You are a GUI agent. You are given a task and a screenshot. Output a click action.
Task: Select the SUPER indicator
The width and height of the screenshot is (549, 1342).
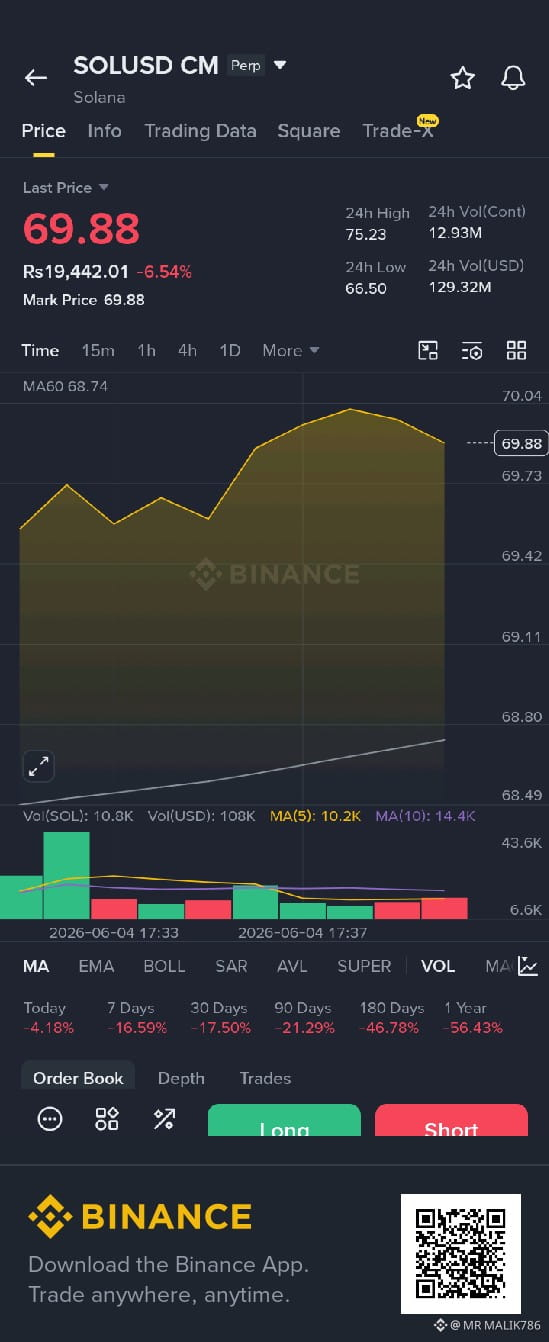pos(364,966)
